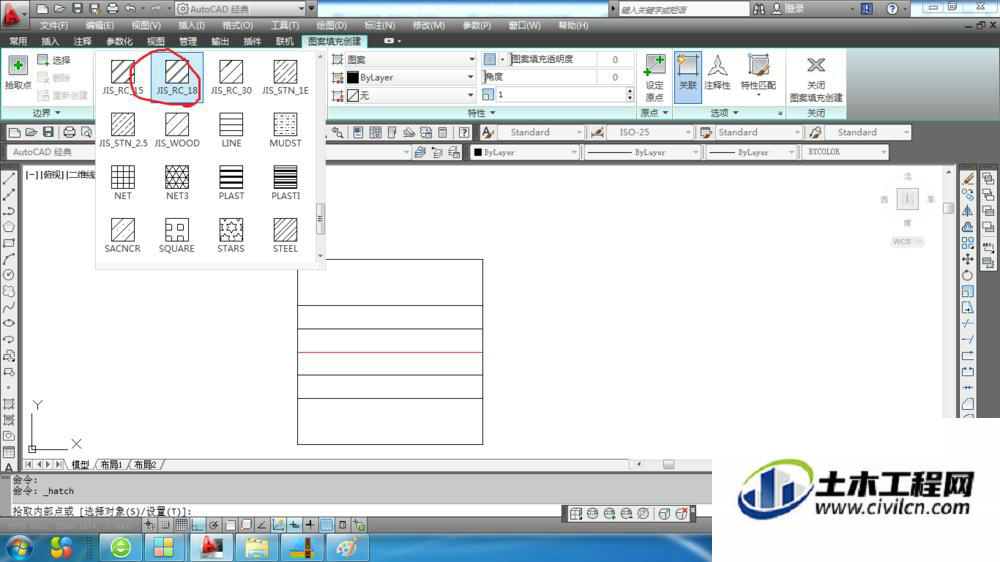Select the Array tool in modify toolbar
Image resolution: width=1000 pixels, height=562 pixels.
pos(968,243)
